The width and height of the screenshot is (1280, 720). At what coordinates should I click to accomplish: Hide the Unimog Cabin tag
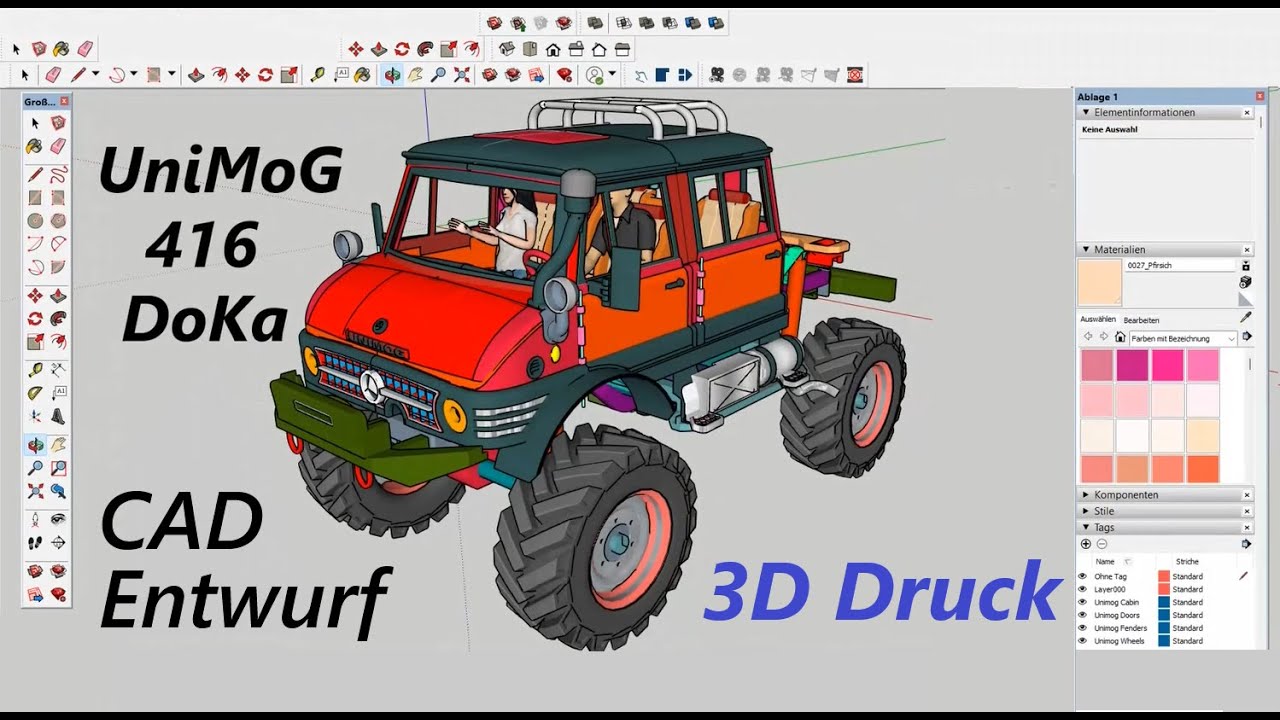(1082, 602)
